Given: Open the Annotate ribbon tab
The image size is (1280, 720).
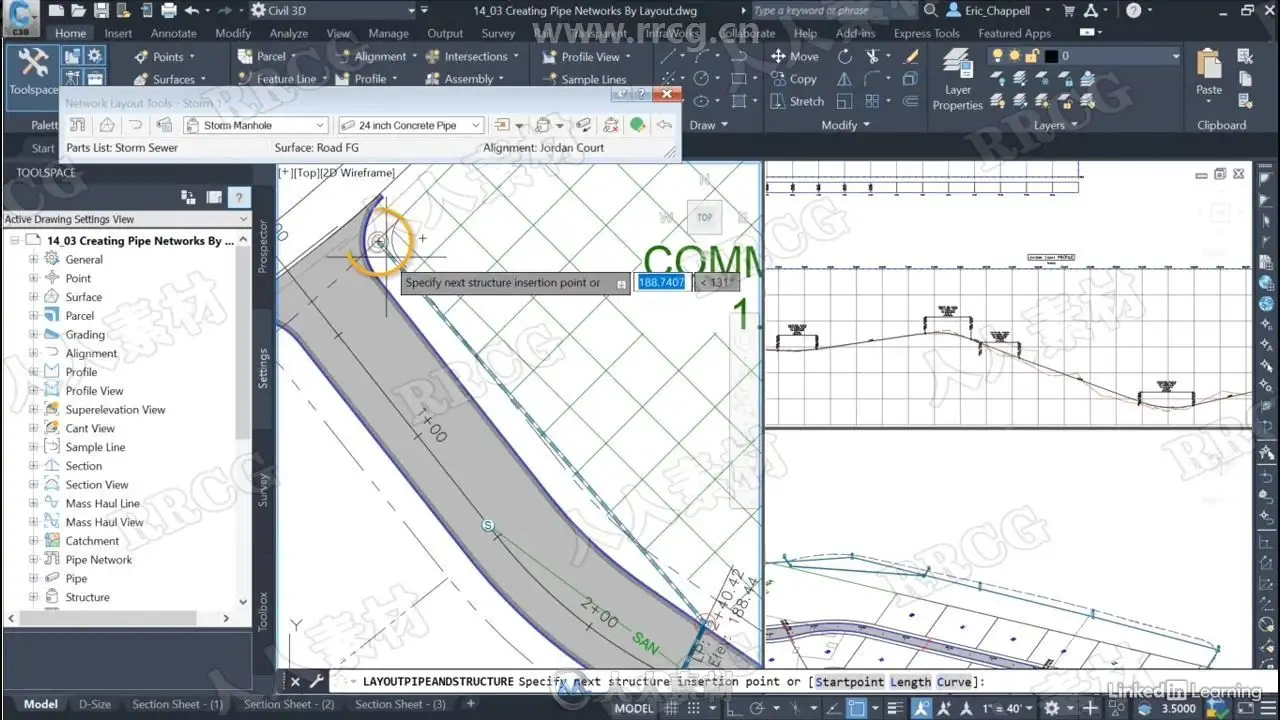Looking at the screenshot, I should pos(173,33).
